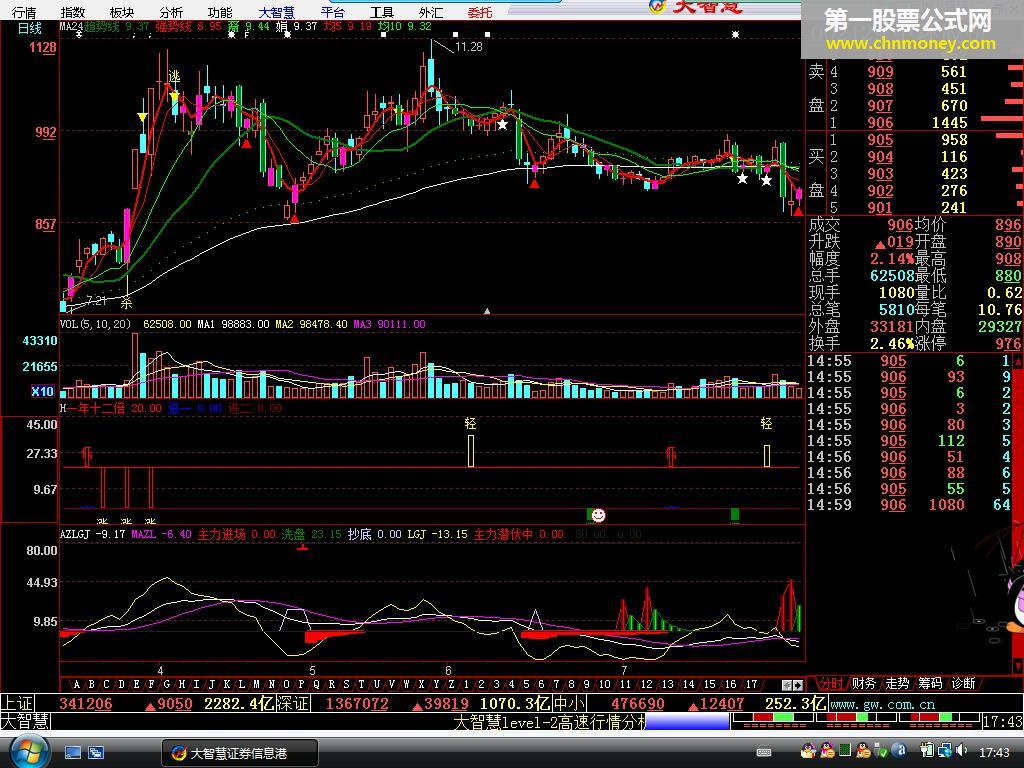Click the Show Desktop quick launch icon
The height and width of the screenshot is (768, 1024).
tap(72, 753)
